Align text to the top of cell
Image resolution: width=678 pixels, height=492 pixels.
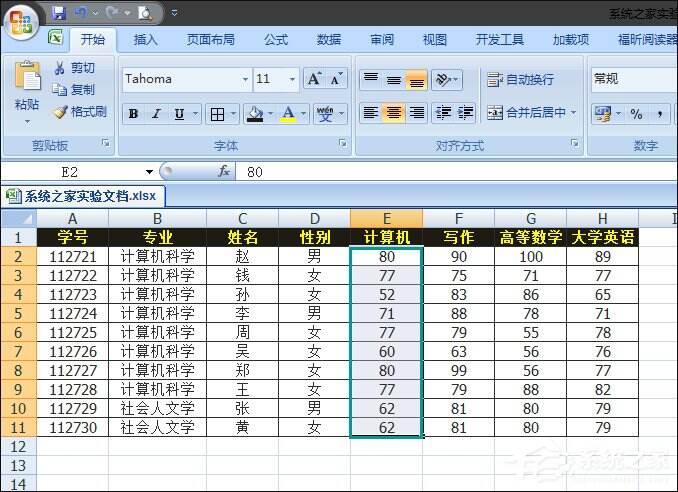point(371,80)
